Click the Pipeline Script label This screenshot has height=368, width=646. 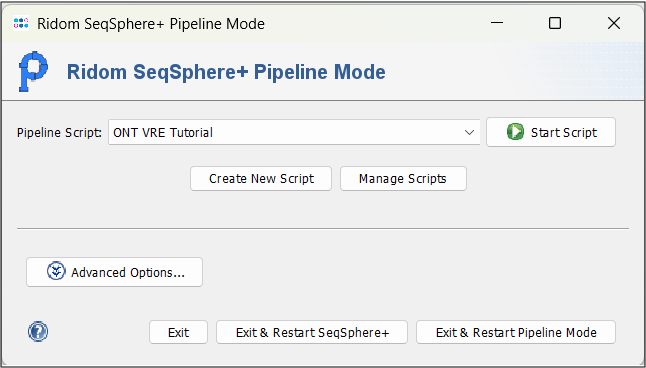[x=60, y=133]
